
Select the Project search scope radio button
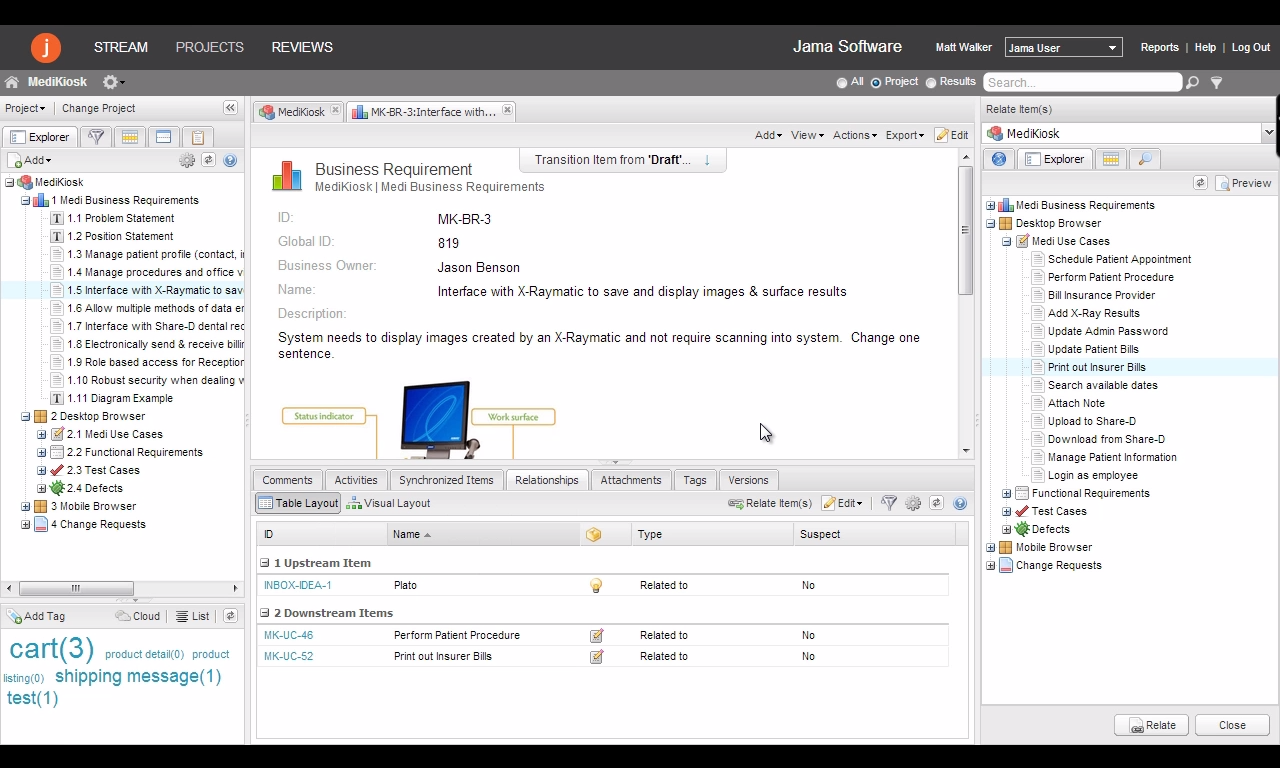click(876, 83)
